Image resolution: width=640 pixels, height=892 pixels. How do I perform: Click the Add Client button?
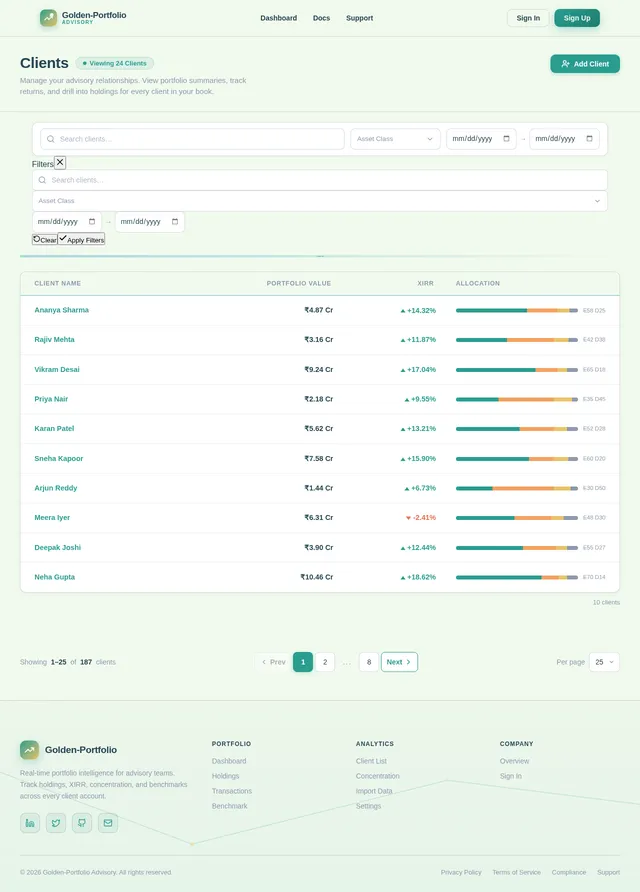point(585,64)
